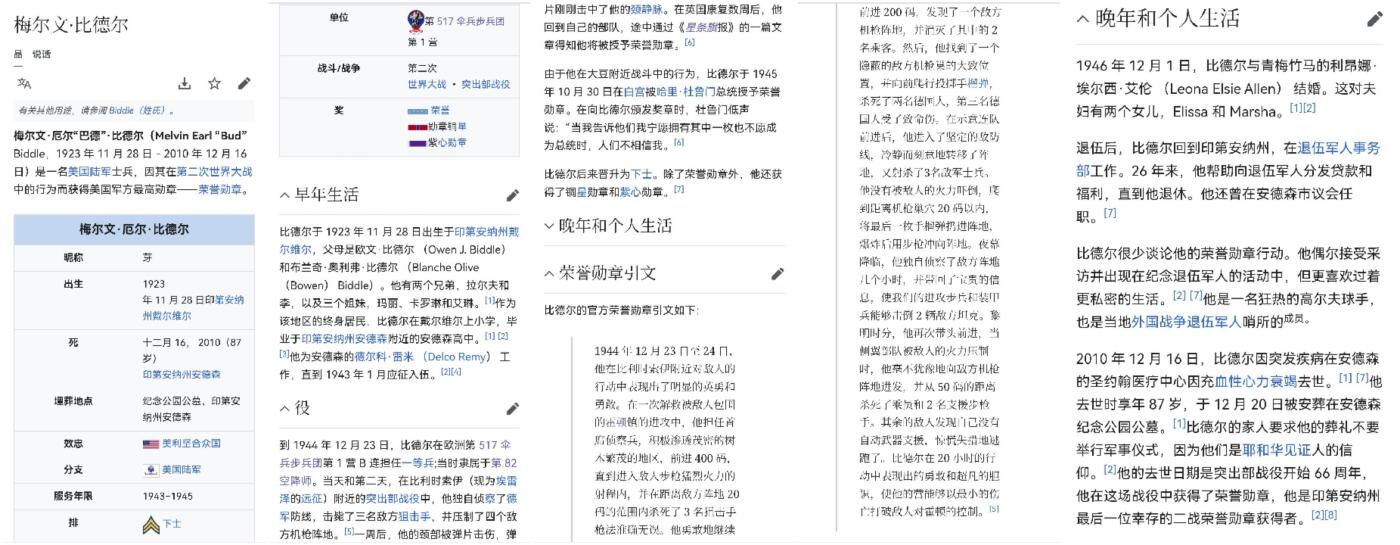Collapse the 早年生活 section chevron

pos(285,195)
